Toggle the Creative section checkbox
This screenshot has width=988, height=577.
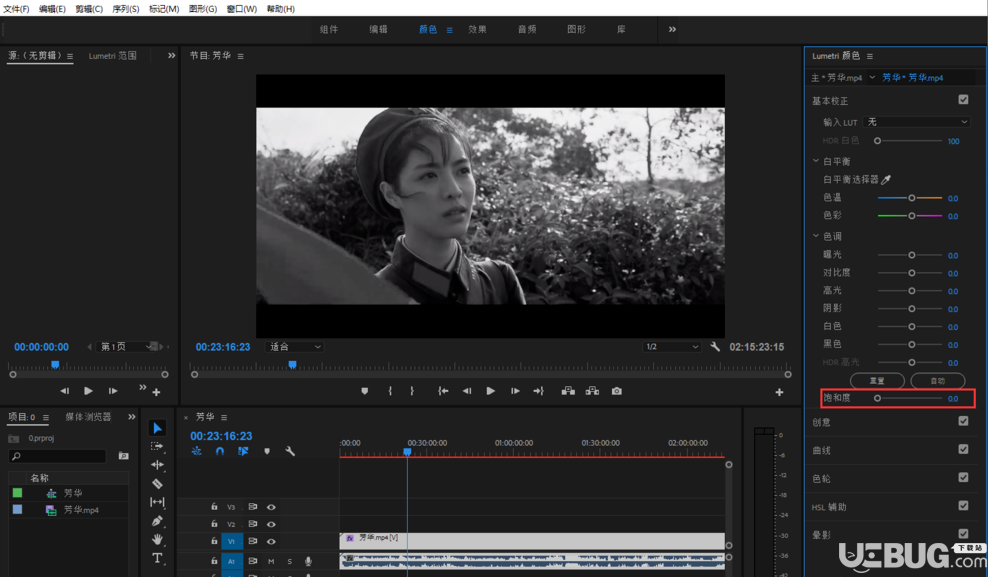click(963, 421)
